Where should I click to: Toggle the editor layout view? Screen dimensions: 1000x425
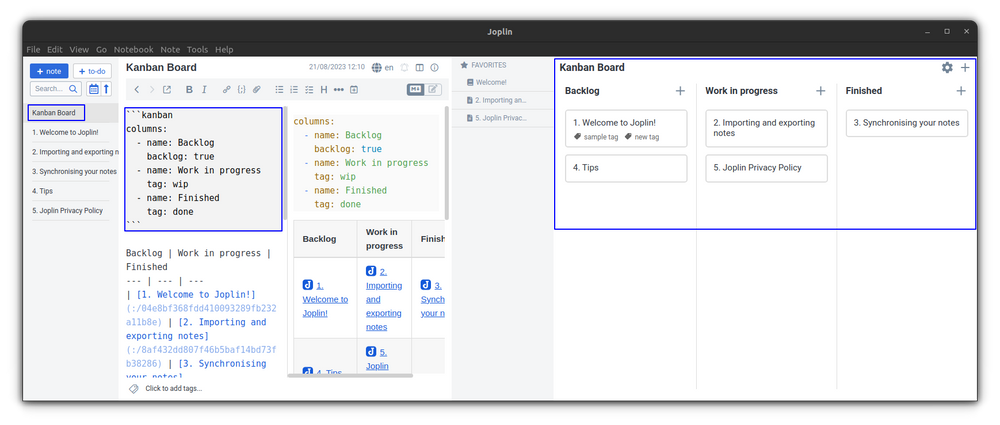click(x=419, y=68)
